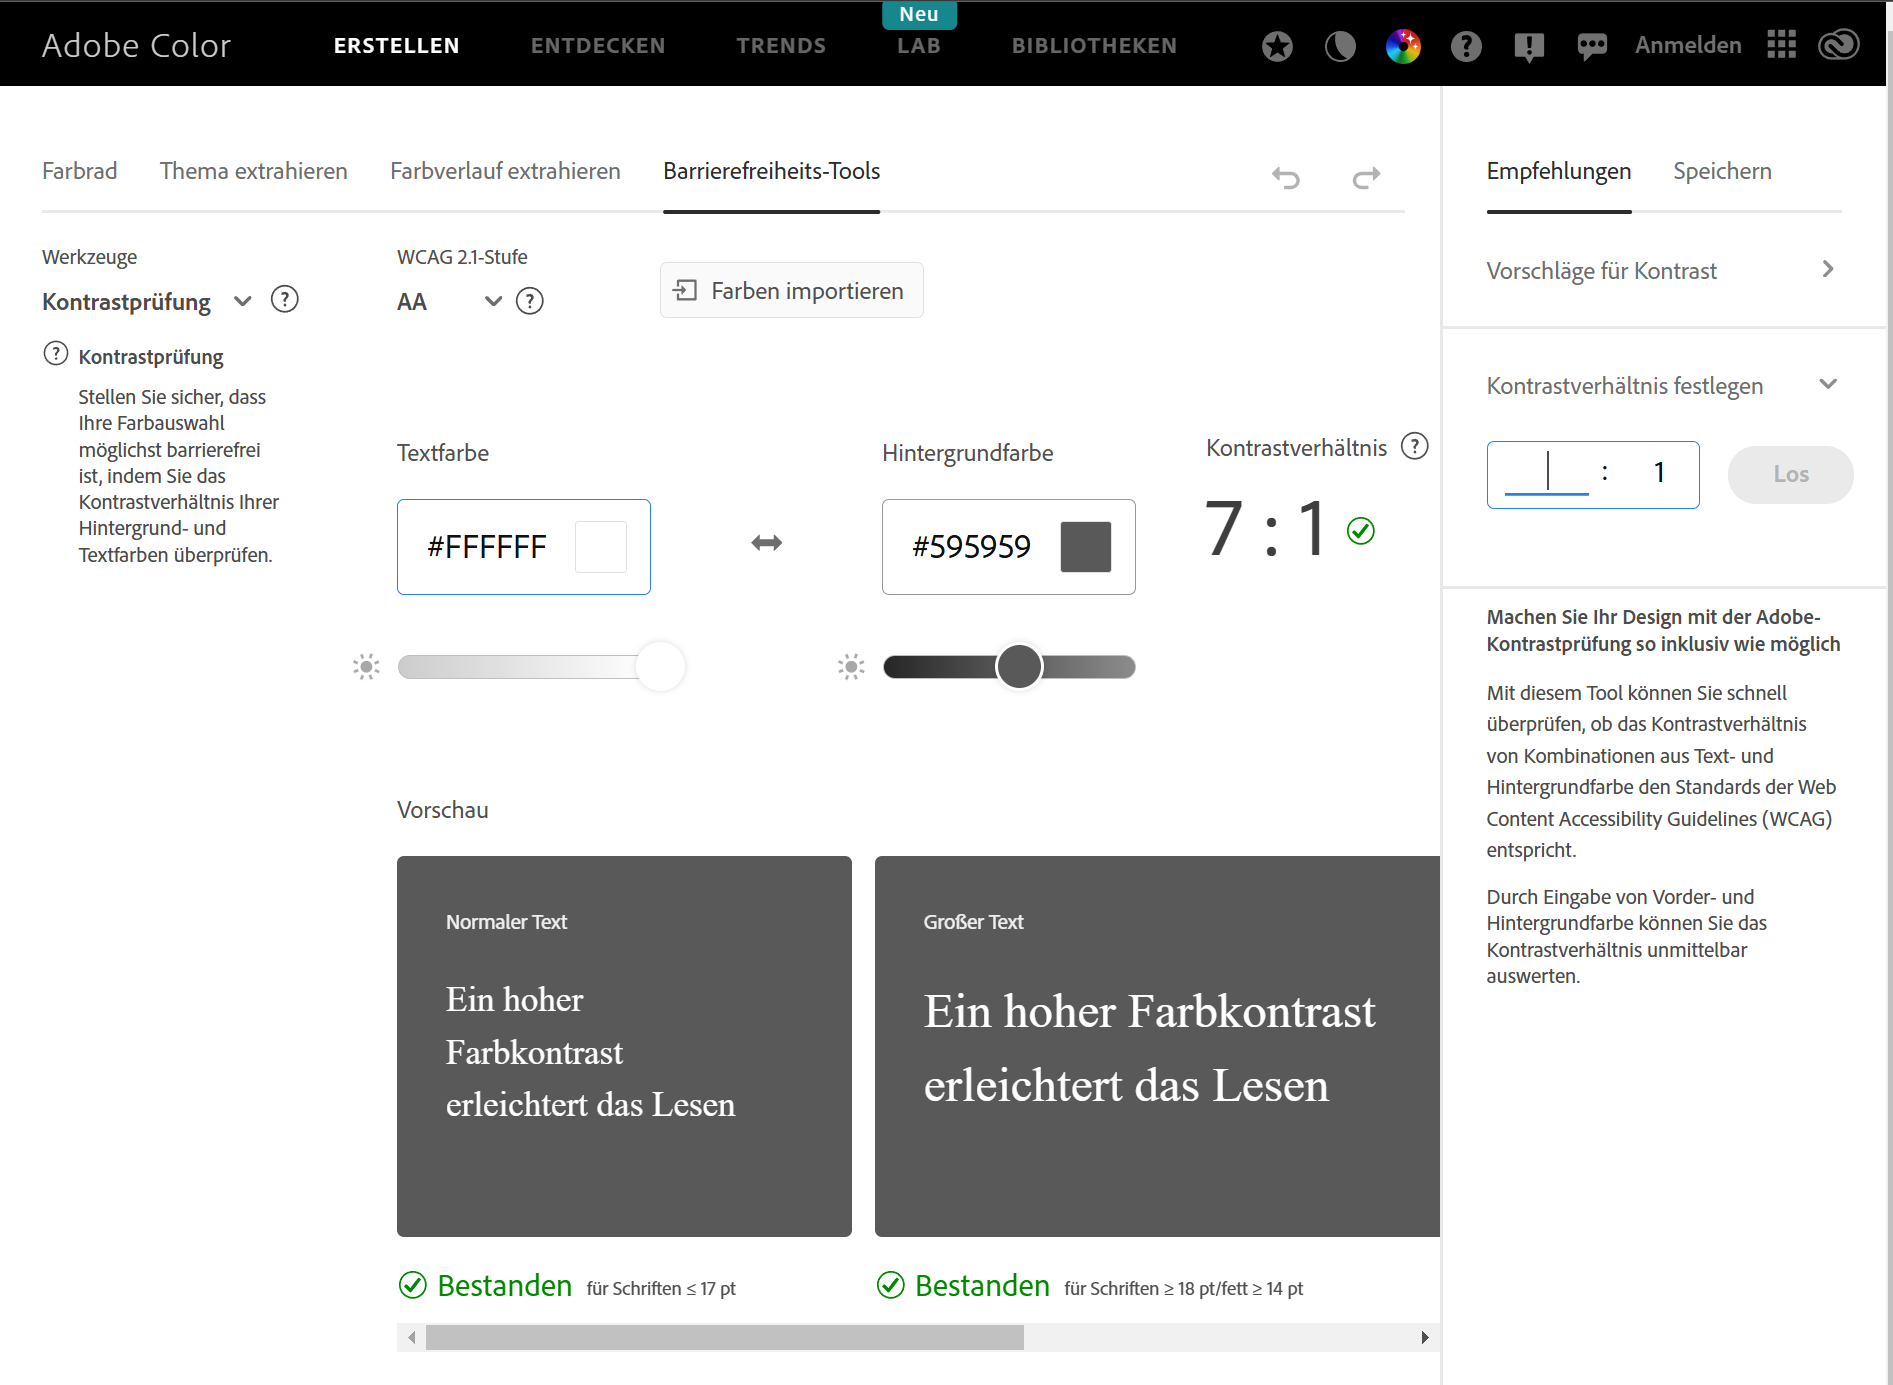Click the Bestanden check for large text
Viewport: 1893px width, 1385px height.
point(891,1285)
